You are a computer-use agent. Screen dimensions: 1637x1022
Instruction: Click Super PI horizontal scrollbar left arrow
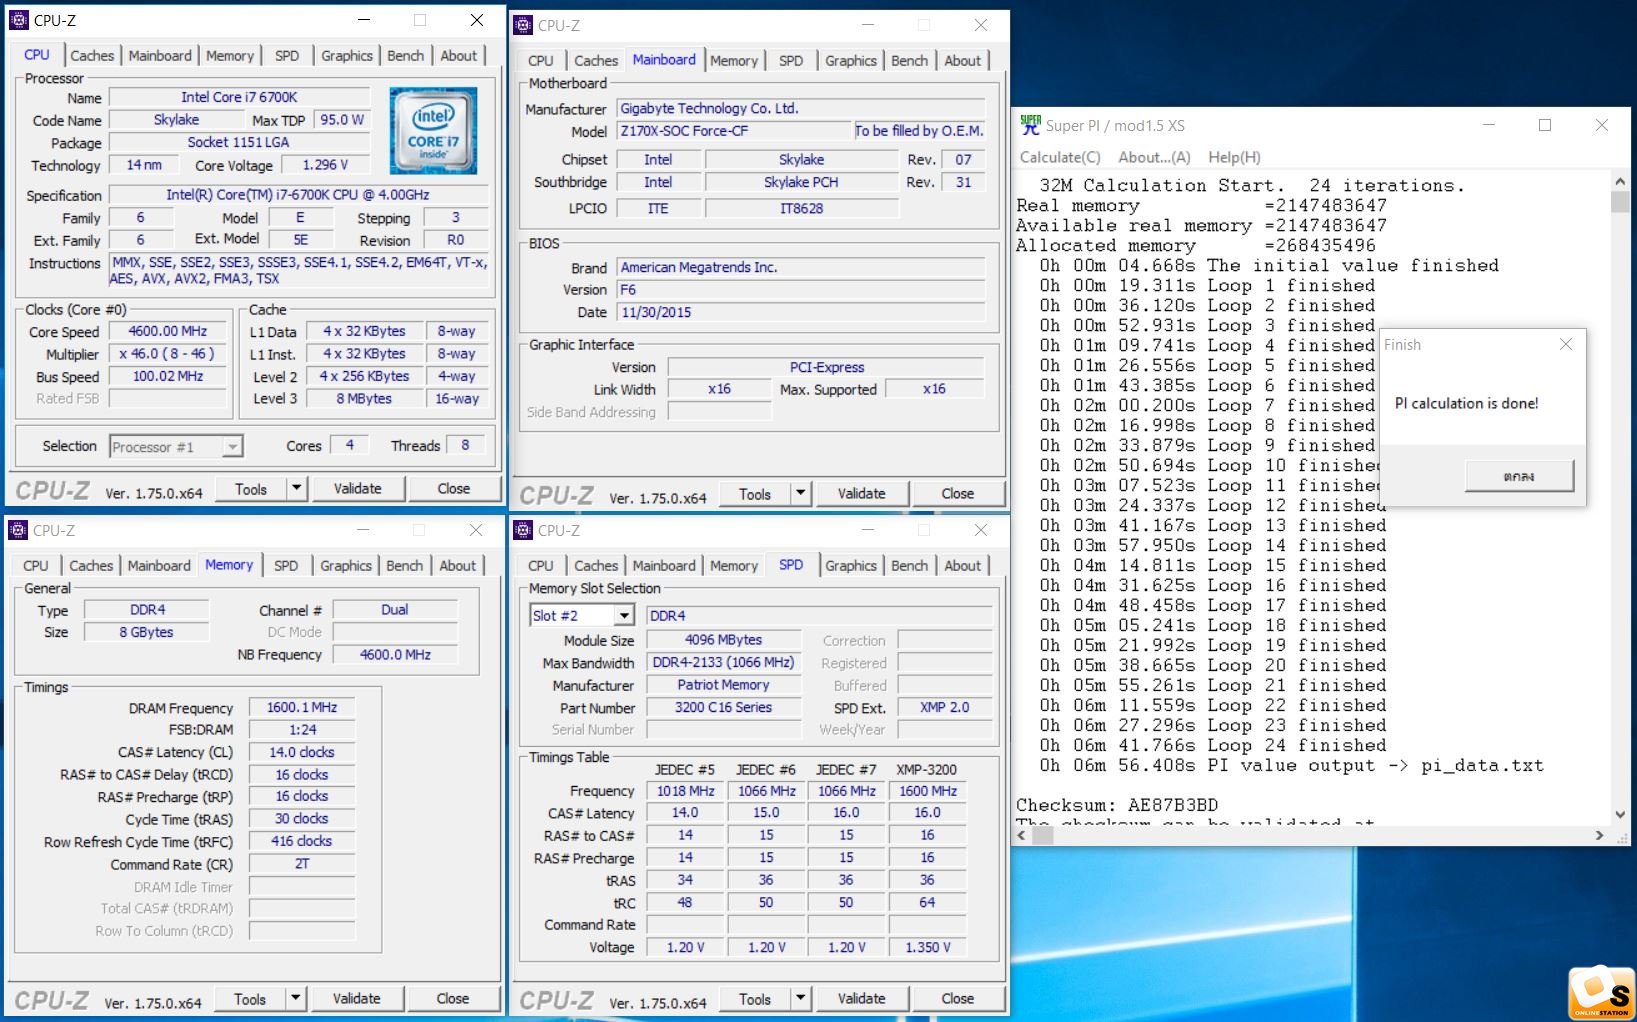tap(1022, 835)
